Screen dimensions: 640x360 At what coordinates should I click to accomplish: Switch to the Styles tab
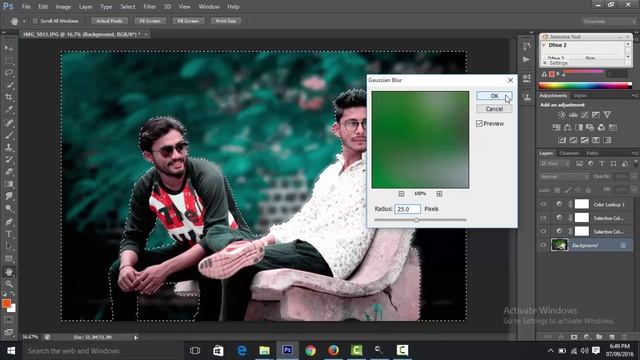580,96
